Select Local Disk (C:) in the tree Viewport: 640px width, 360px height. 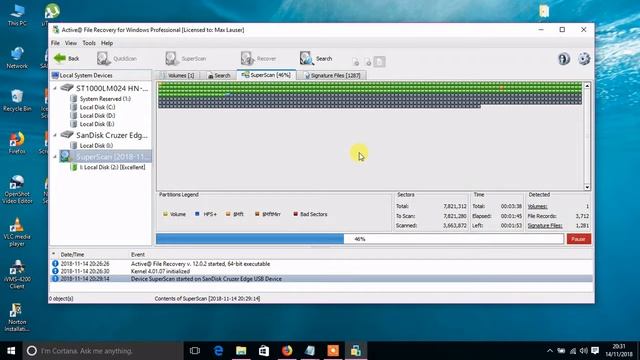point(97,107)
